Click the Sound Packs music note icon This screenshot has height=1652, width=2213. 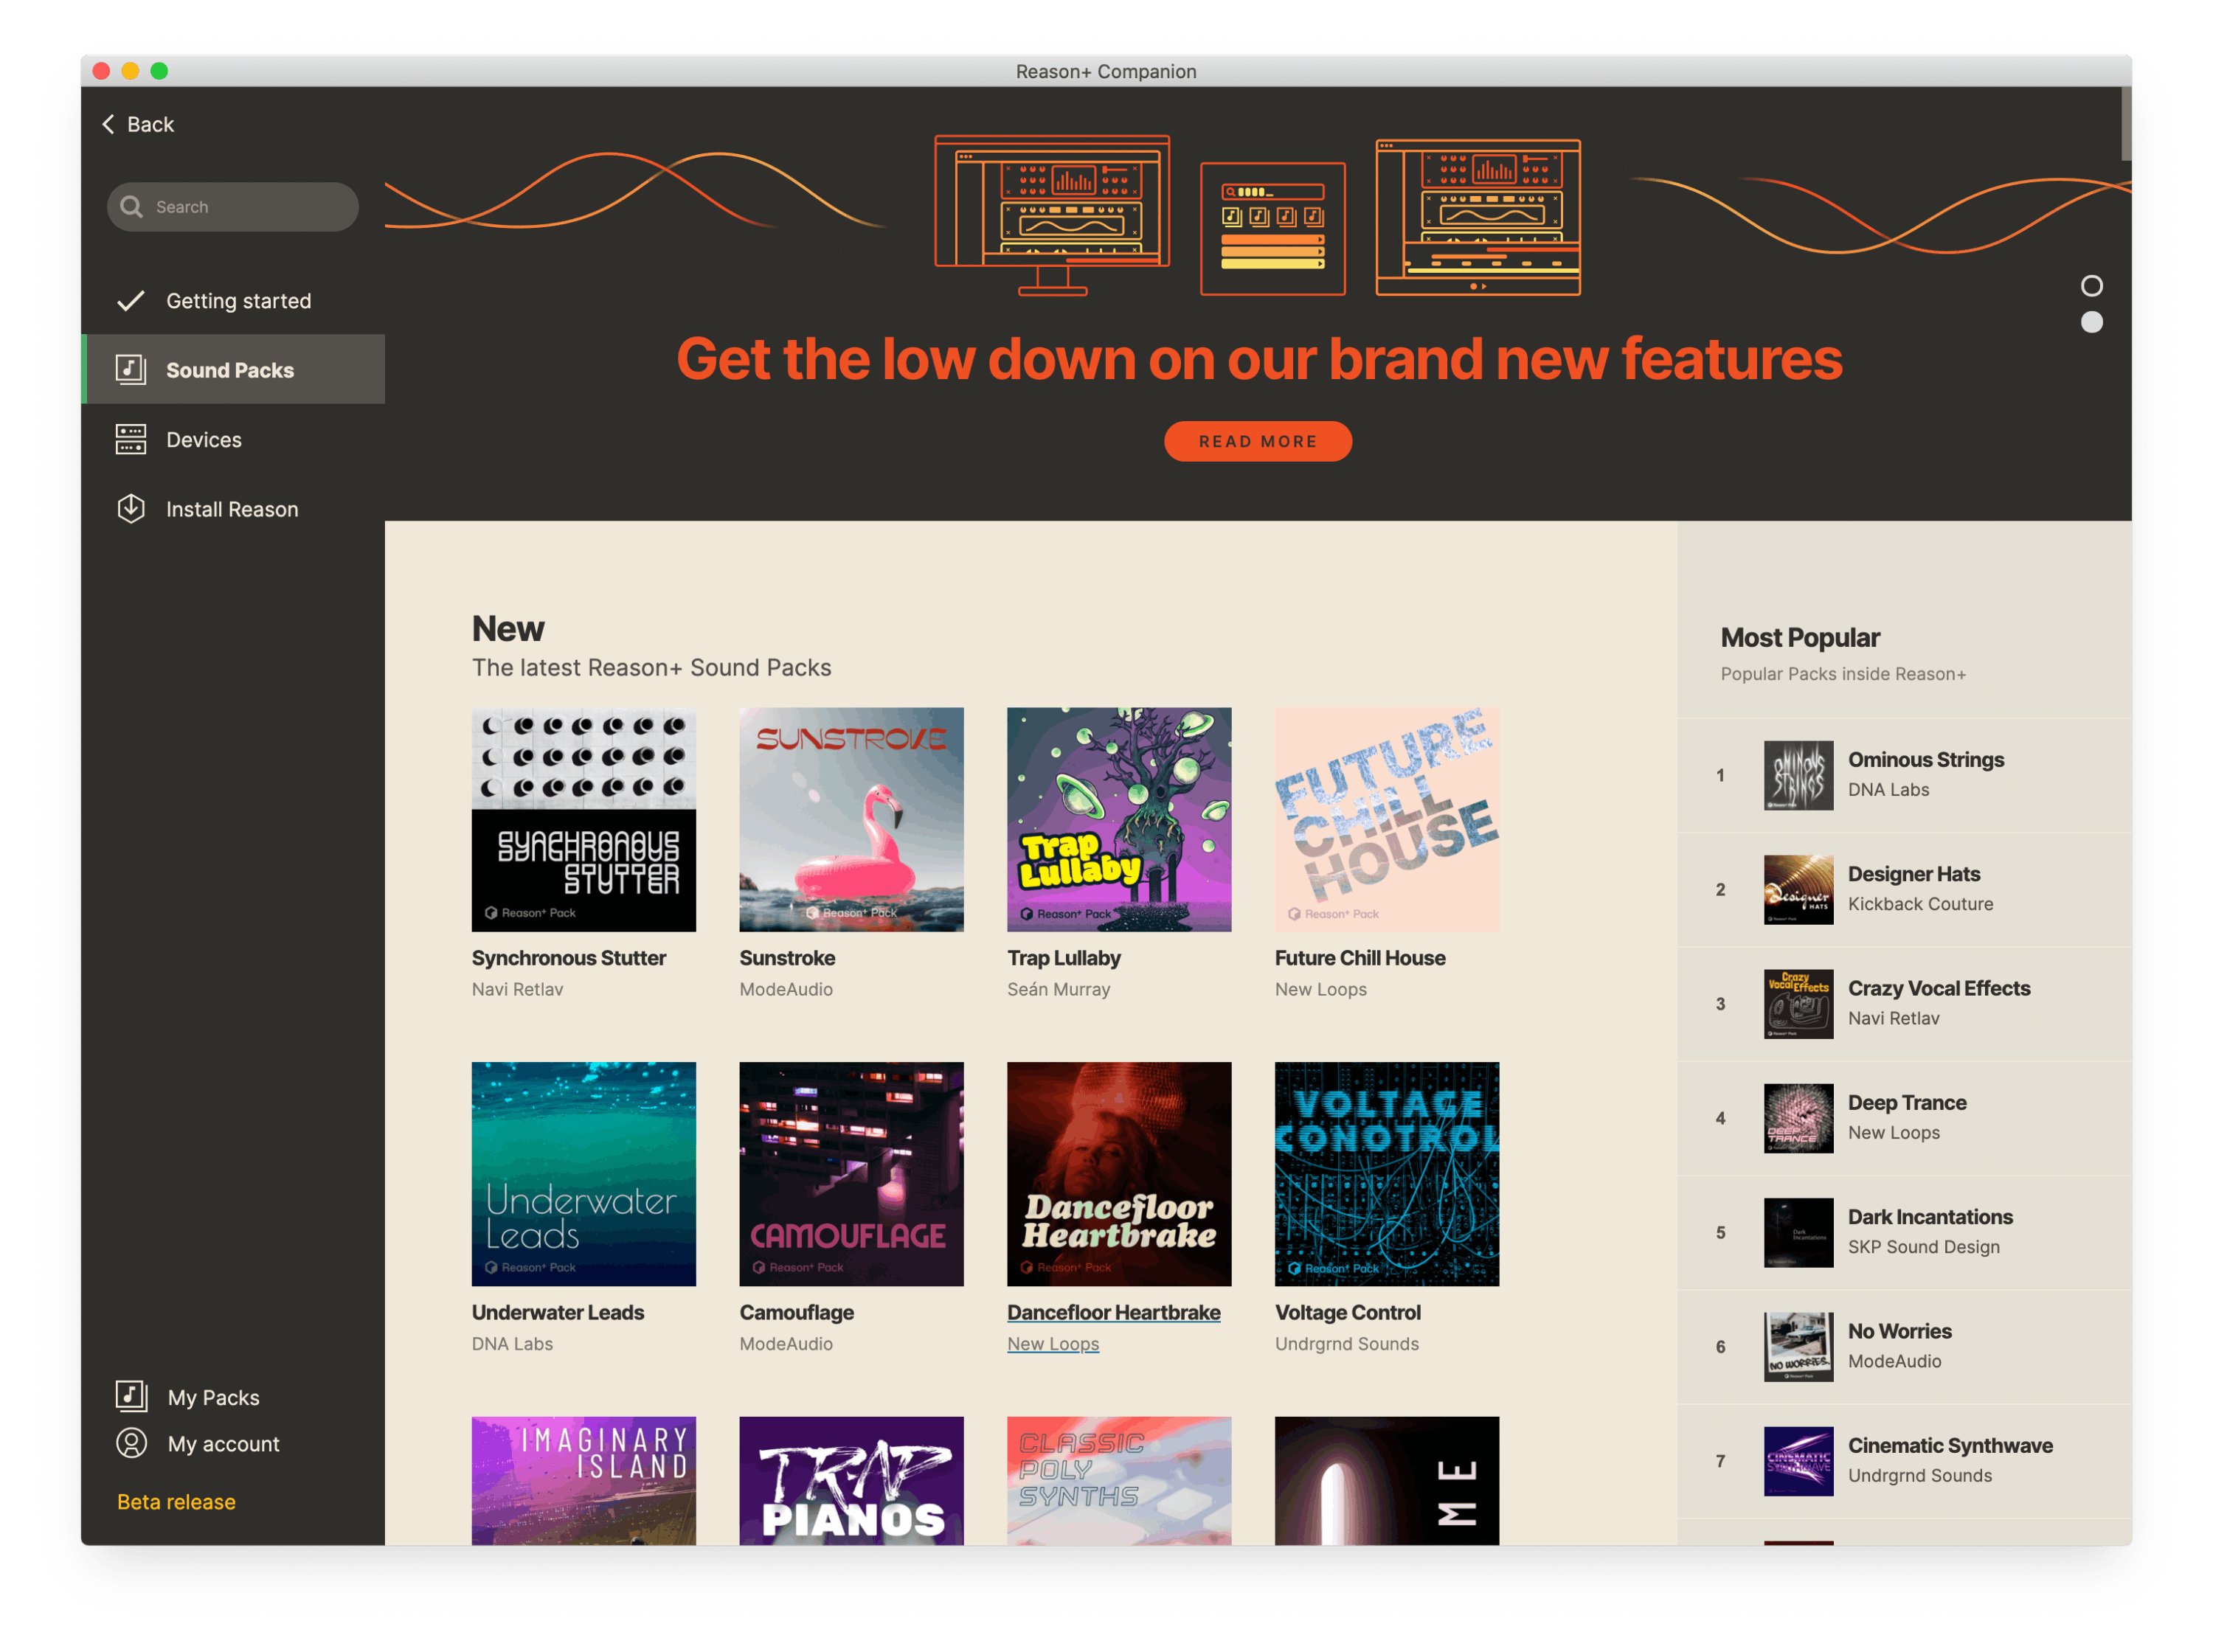[131, 370]
